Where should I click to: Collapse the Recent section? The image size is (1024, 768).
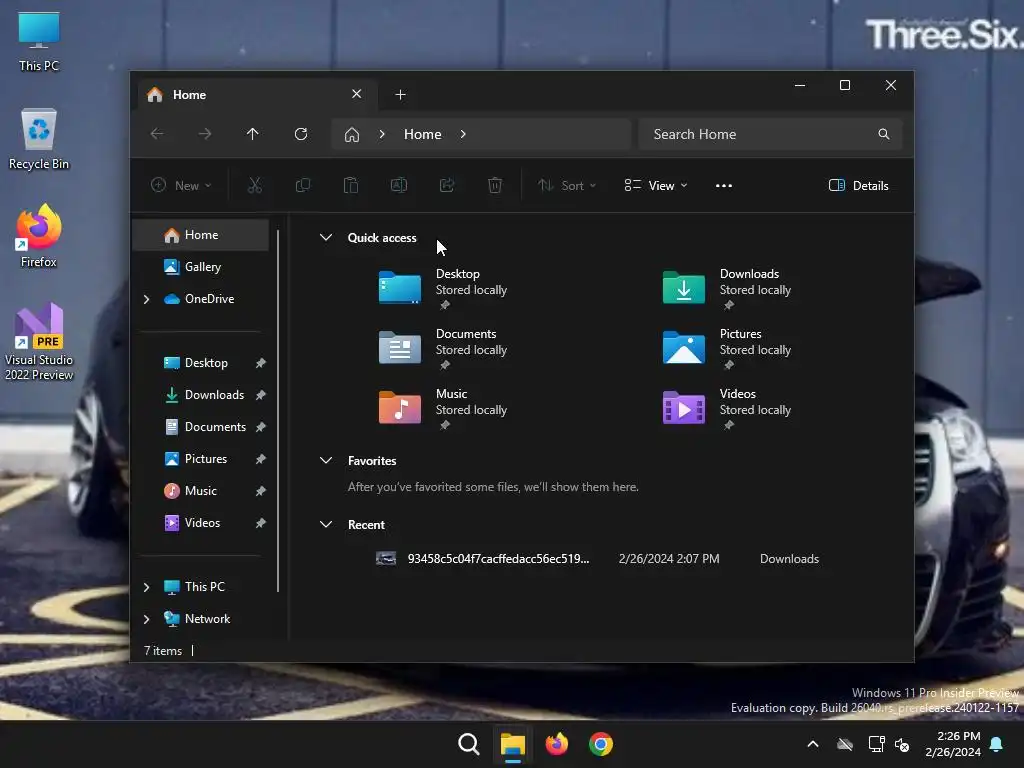click(x=326, y=524)
